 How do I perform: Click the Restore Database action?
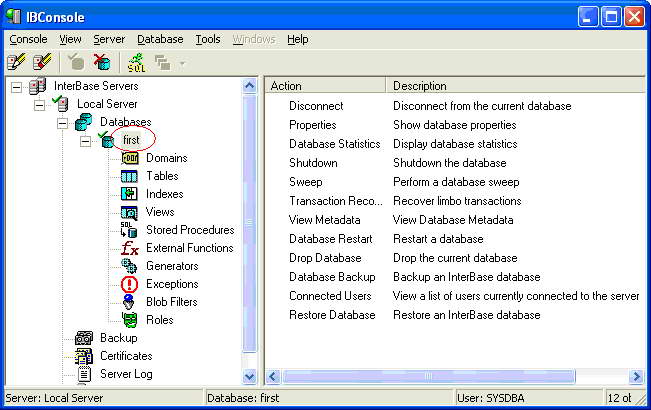point(332,315)
